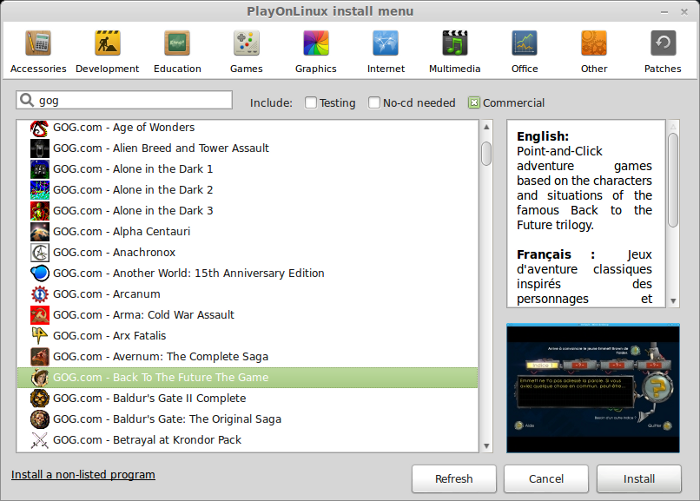This screenshot has height=501, width=700.
Task: Uncheck the Commercial checkbox
Action: [474, 103]
